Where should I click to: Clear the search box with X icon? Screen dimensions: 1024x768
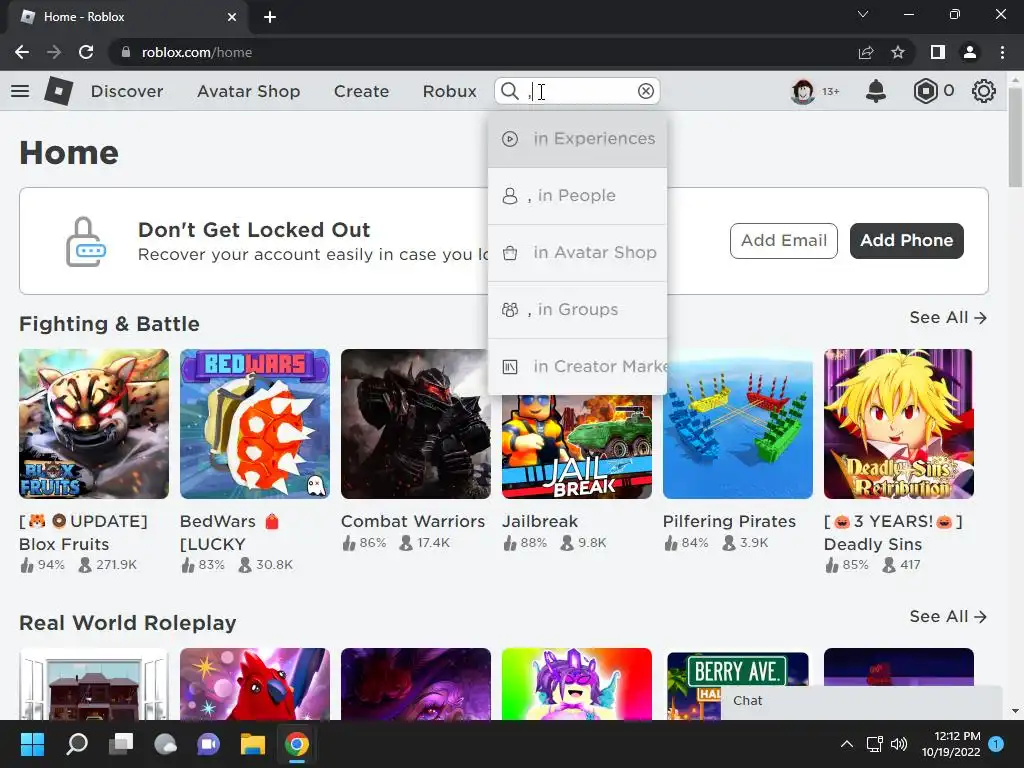(x=646, y=91)
